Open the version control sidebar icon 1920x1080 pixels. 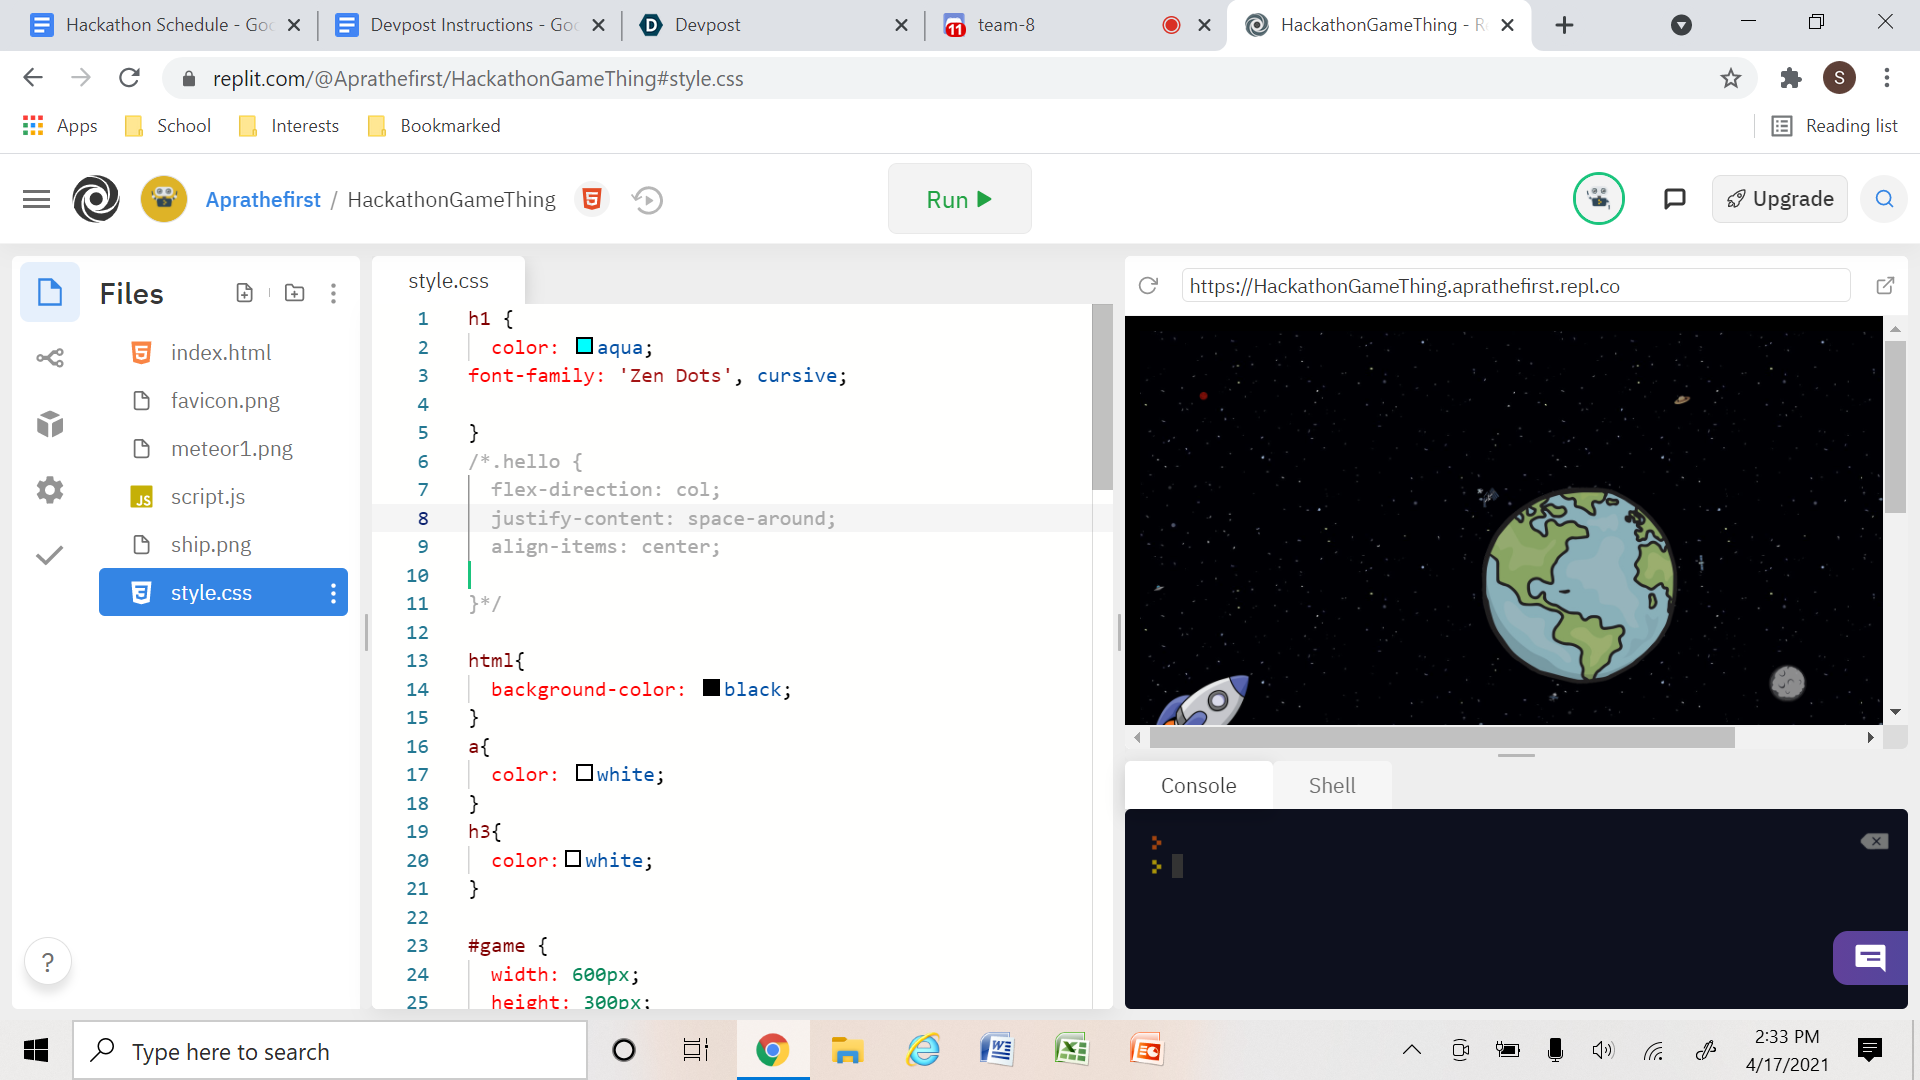50,358
